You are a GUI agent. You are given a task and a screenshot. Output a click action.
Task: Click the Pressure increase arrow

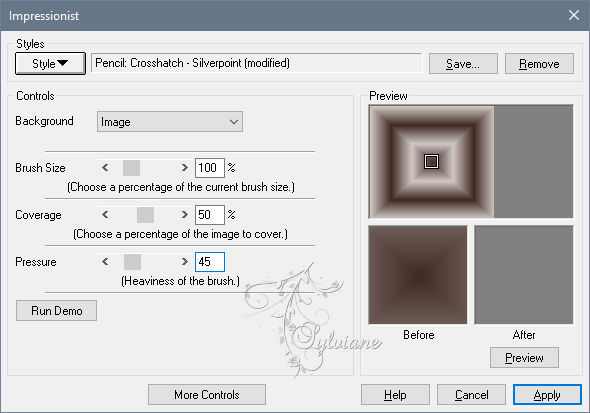(x=184, y=261)
